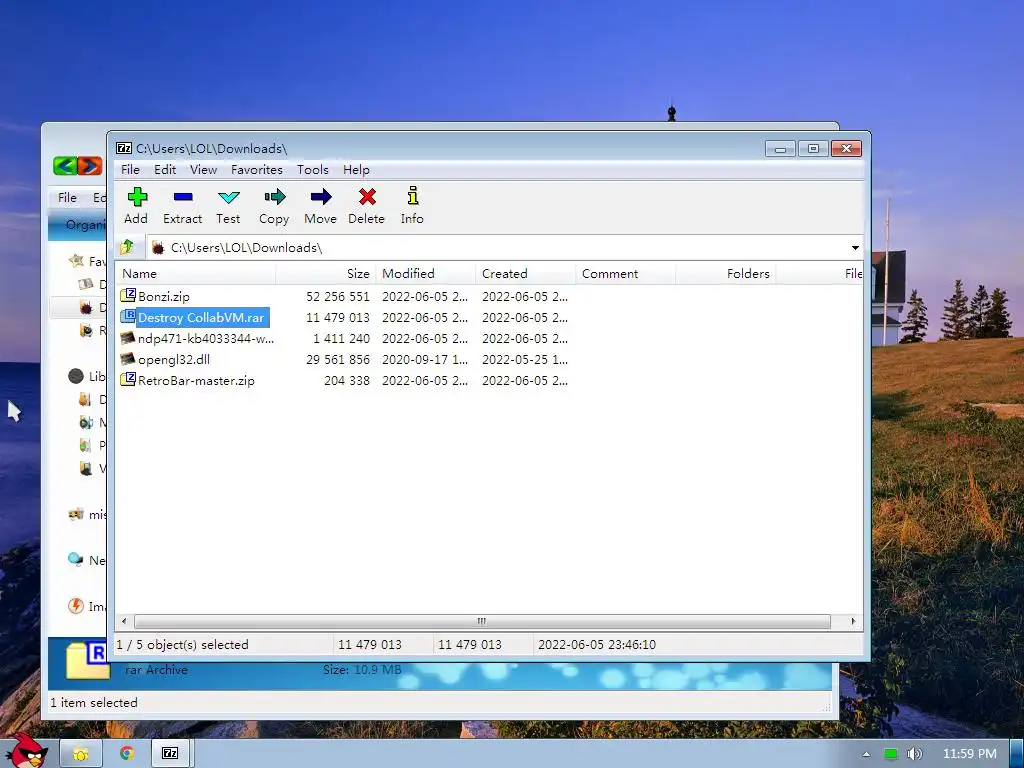
Task: Click the 204 338 size cell
Action: [x=347, y=380]
